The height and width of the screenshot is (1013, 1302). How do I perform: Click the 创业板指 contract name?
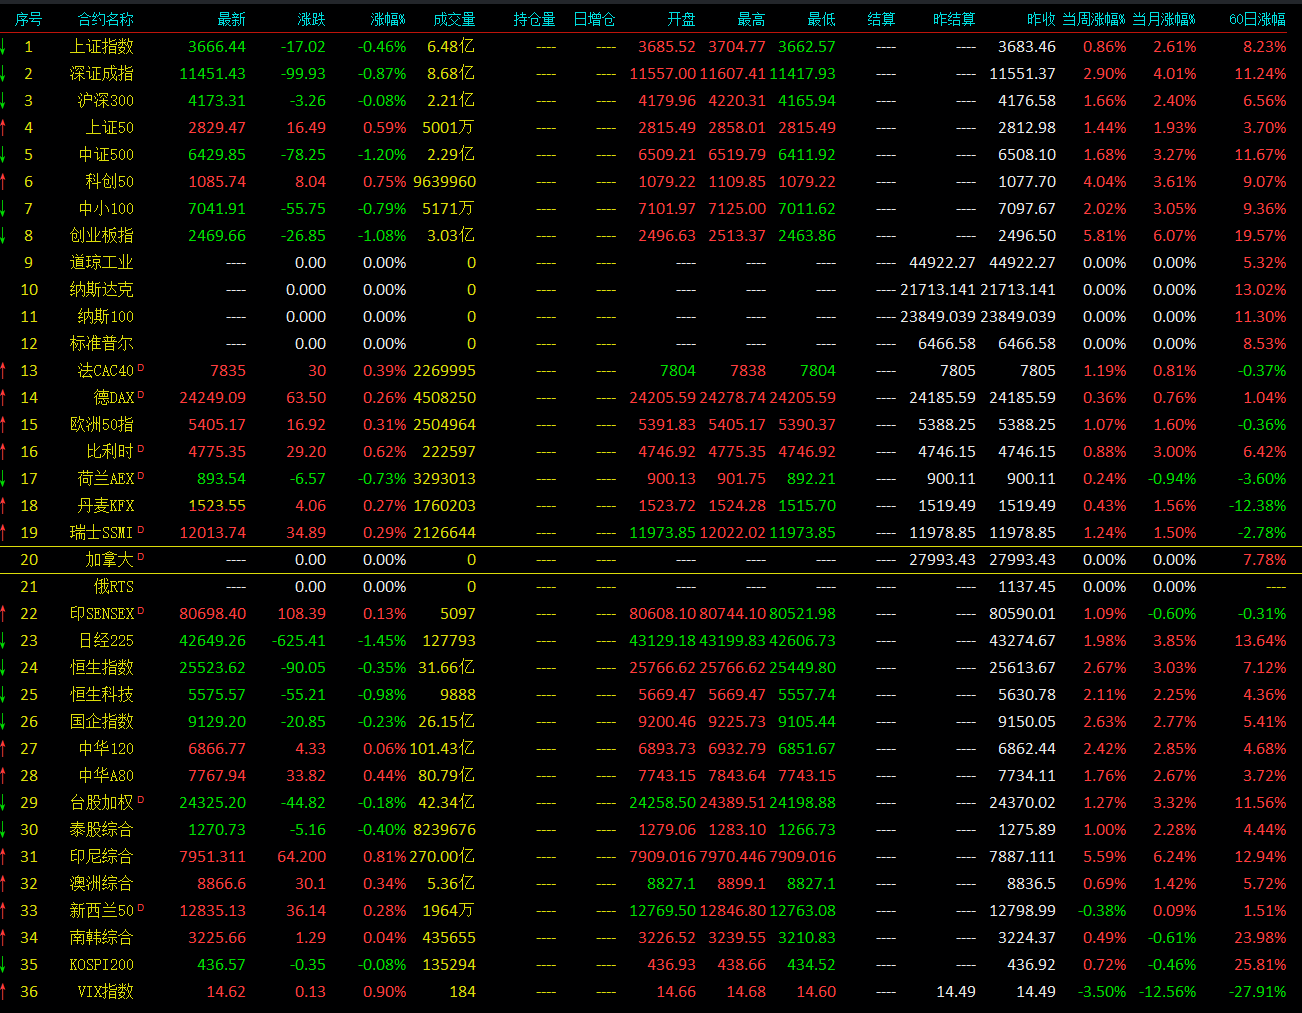coord(101,236)
